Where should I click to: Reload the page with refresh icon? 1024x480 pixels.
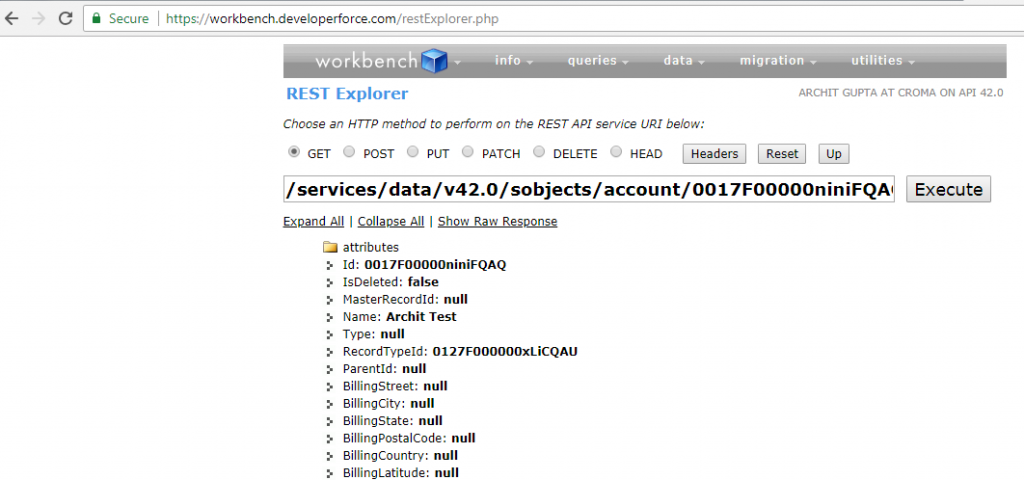click(x=65, y=18)
